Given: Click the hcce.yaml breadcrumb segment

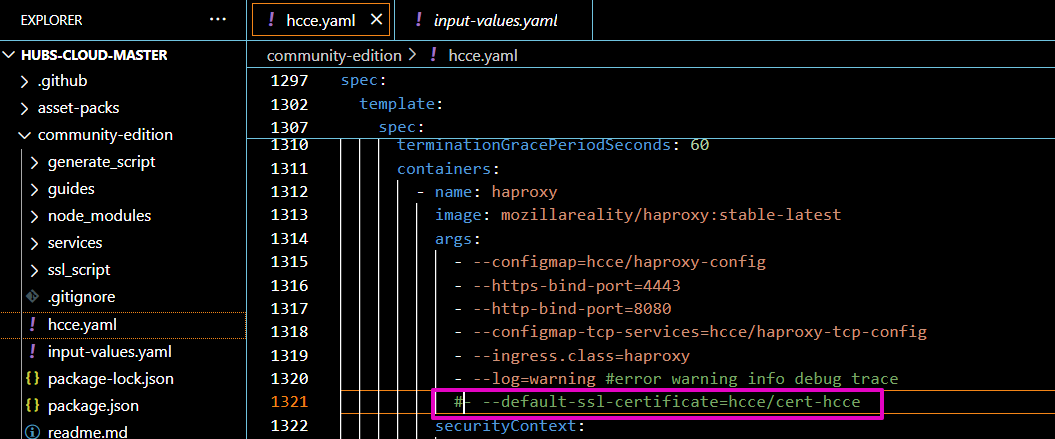Looking at the screenshot, I should coord(483,56).
